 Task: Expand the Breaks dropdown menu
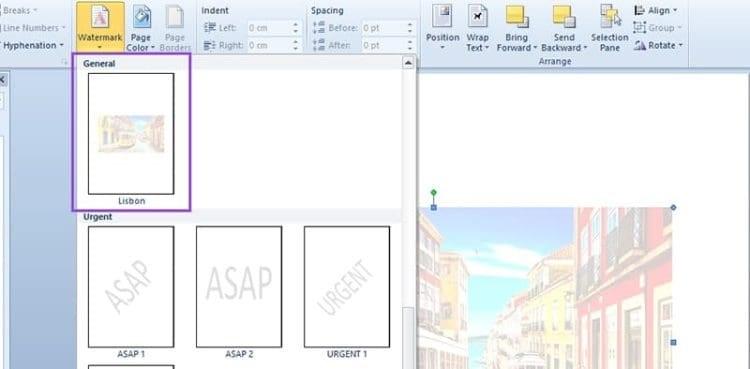coord(19,10)
